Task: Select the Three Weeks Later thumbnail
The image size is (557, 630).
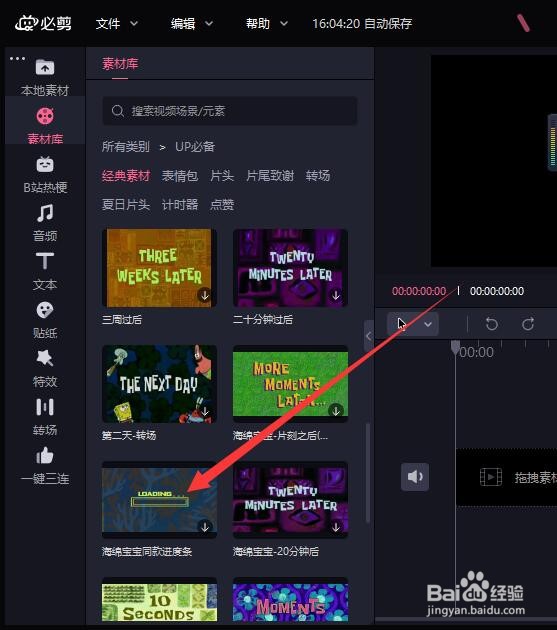Action: coord(159,268)
